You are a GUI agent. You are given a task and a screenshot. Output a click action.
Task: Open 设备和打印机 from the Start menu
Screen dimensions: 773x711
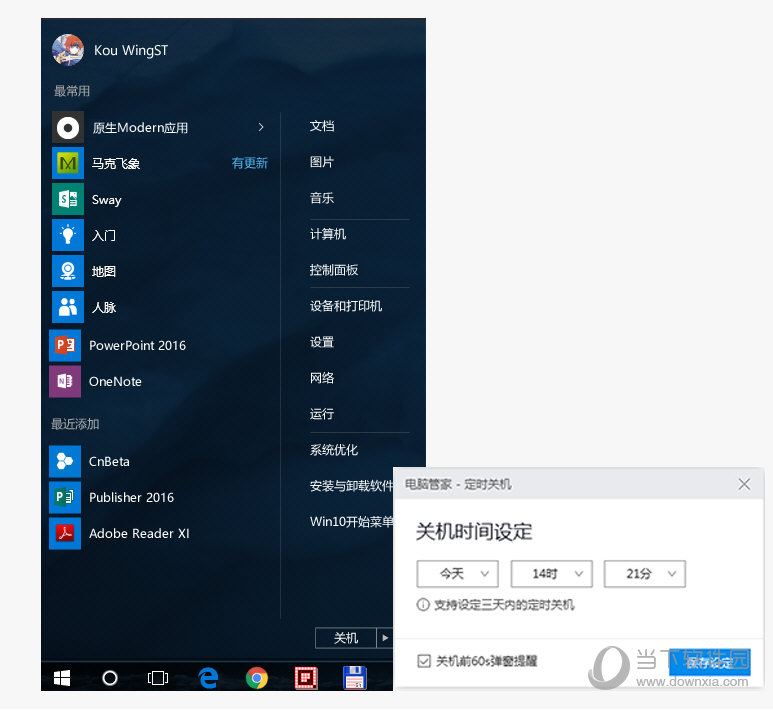[346, 306]
